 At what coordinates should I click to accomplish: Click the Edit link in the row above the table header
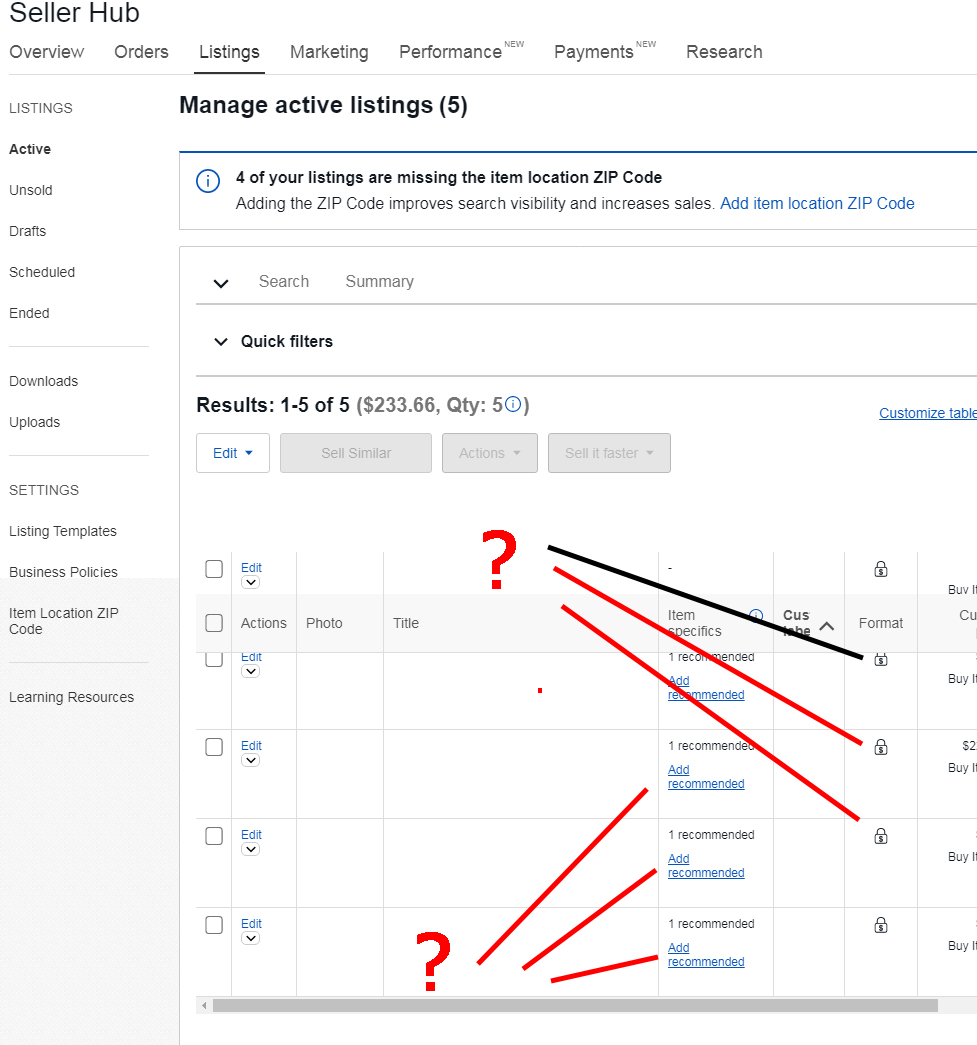[x=251, y=567]
